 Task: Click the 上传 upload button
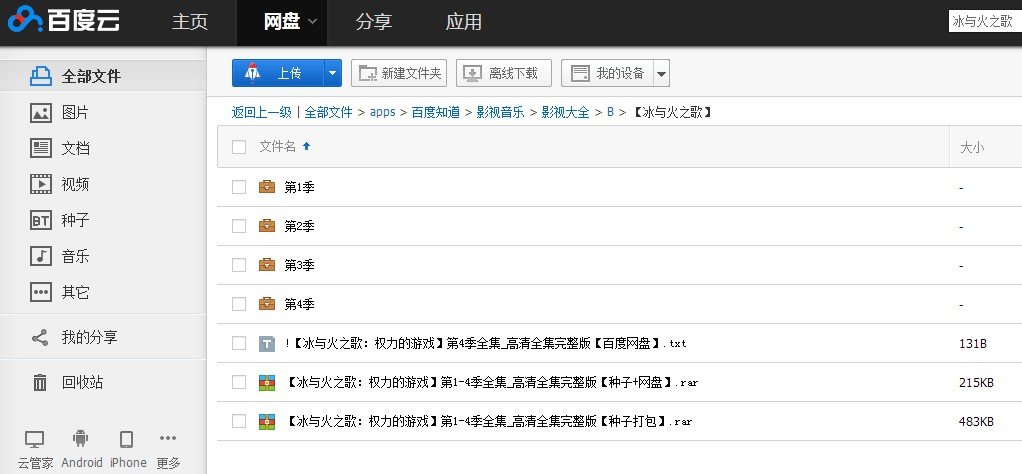tap(278, 73)
